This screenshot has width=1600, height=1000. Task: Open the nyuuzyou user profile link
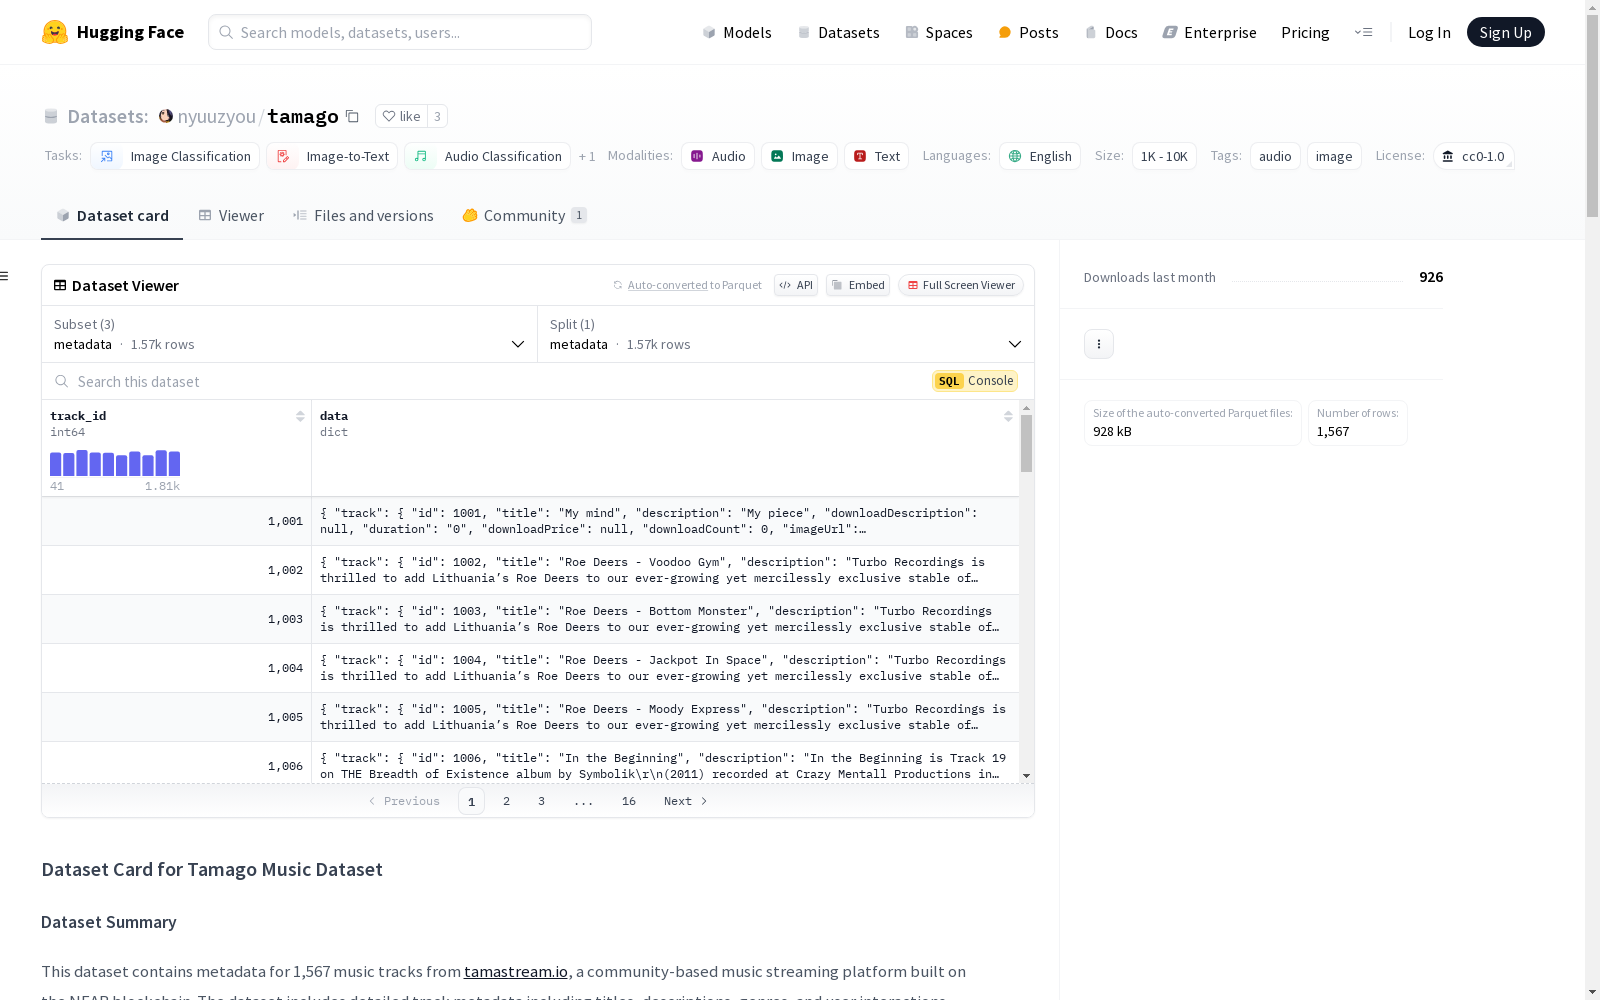[217, 116]
